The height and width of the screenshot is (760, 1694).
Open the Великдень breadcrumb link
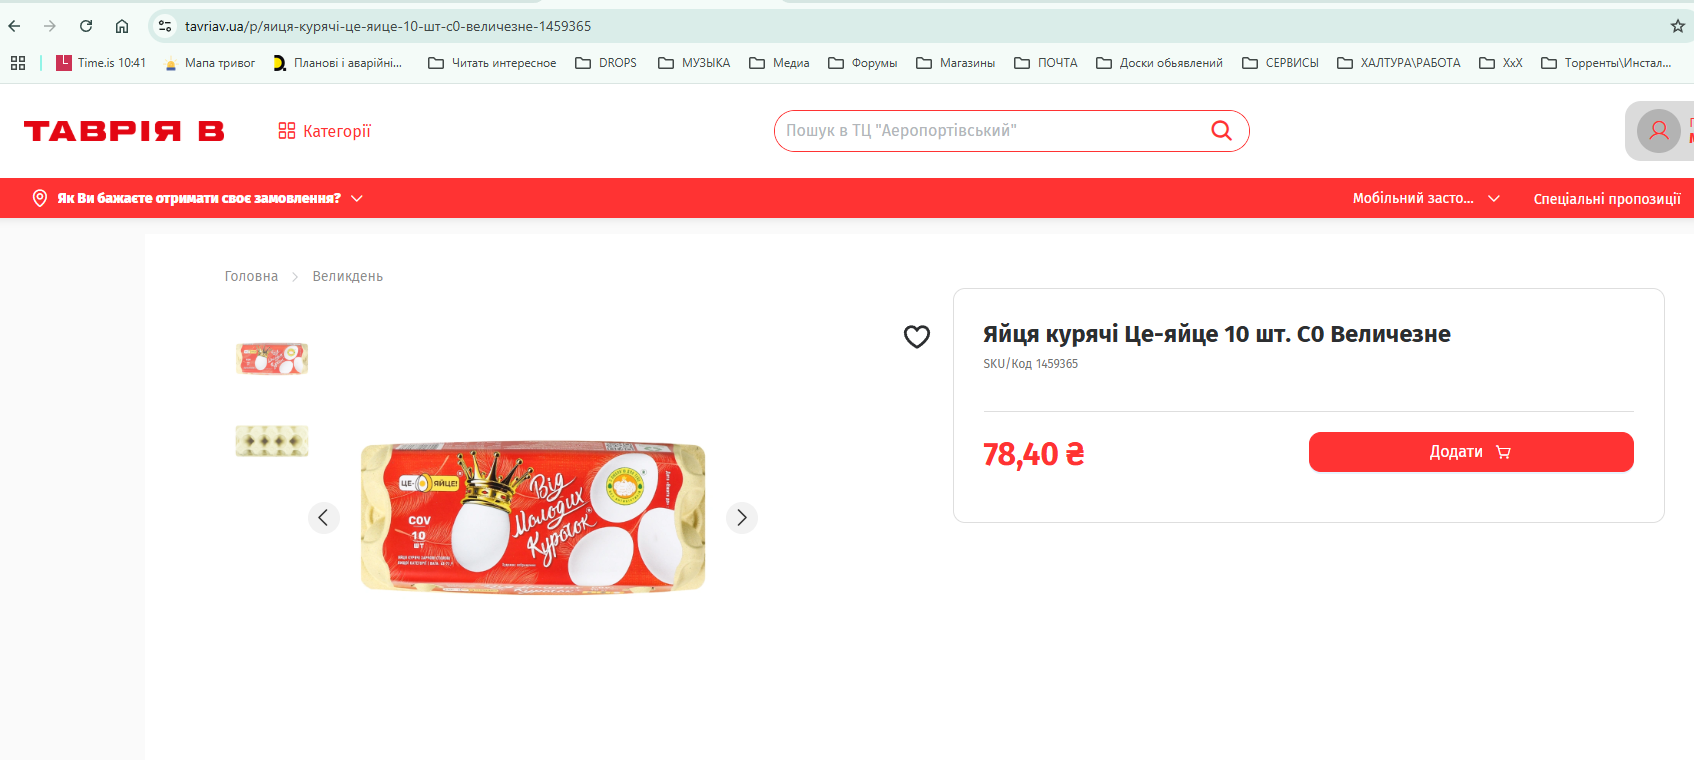point(348,276)
